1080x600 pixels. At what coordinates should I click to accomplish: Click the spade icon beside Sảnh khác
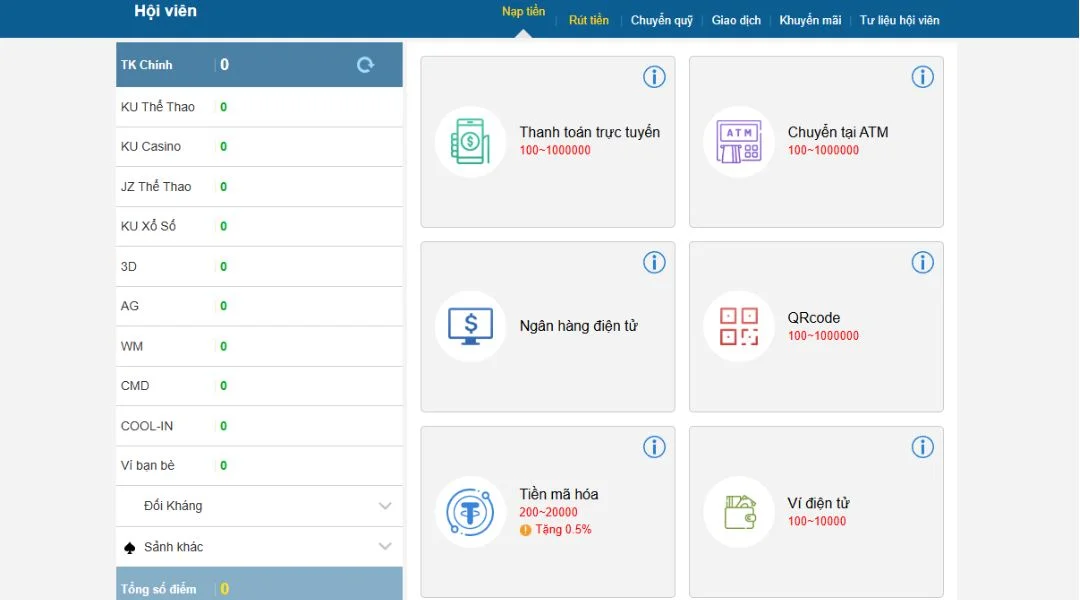pyautogui.click(x=129, y=548)
